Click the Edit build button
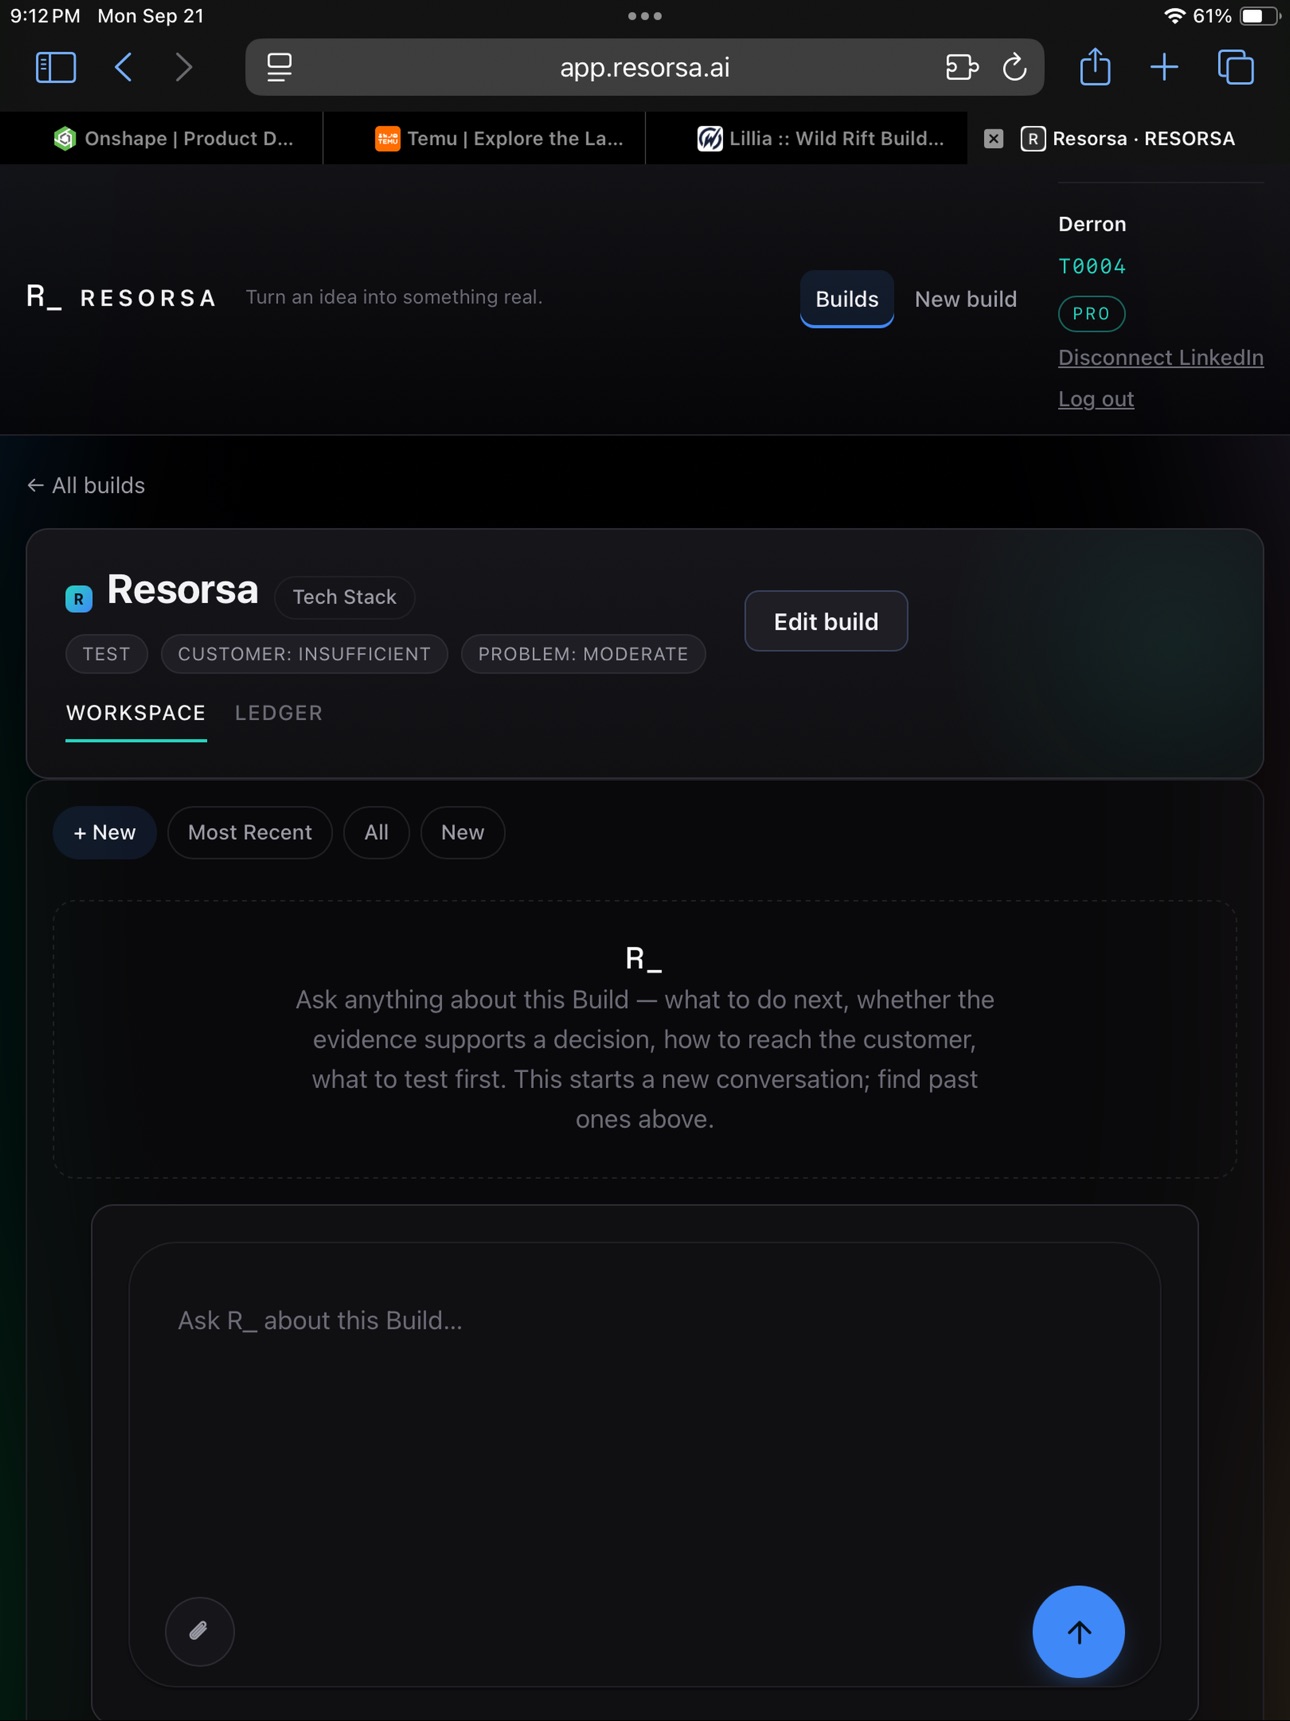 click(x=826, y=621)
